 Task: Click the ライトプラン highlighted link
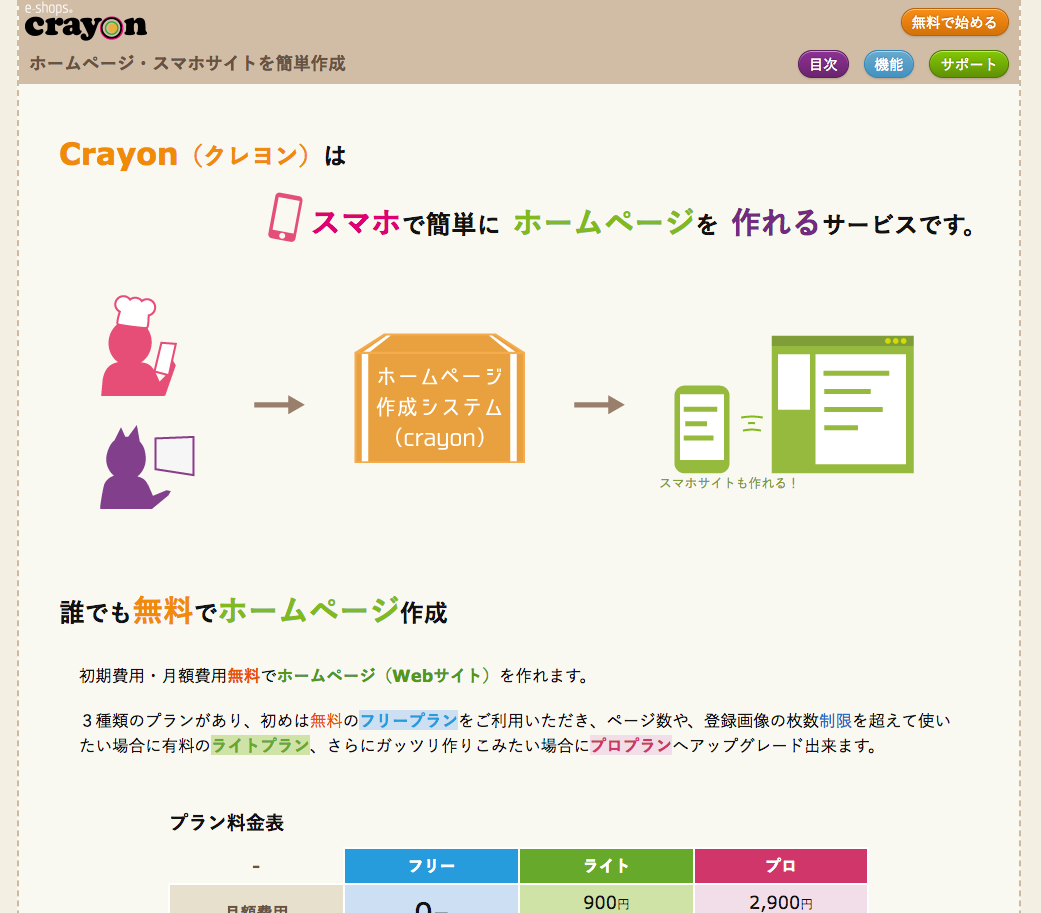click(x=260, y=746)
